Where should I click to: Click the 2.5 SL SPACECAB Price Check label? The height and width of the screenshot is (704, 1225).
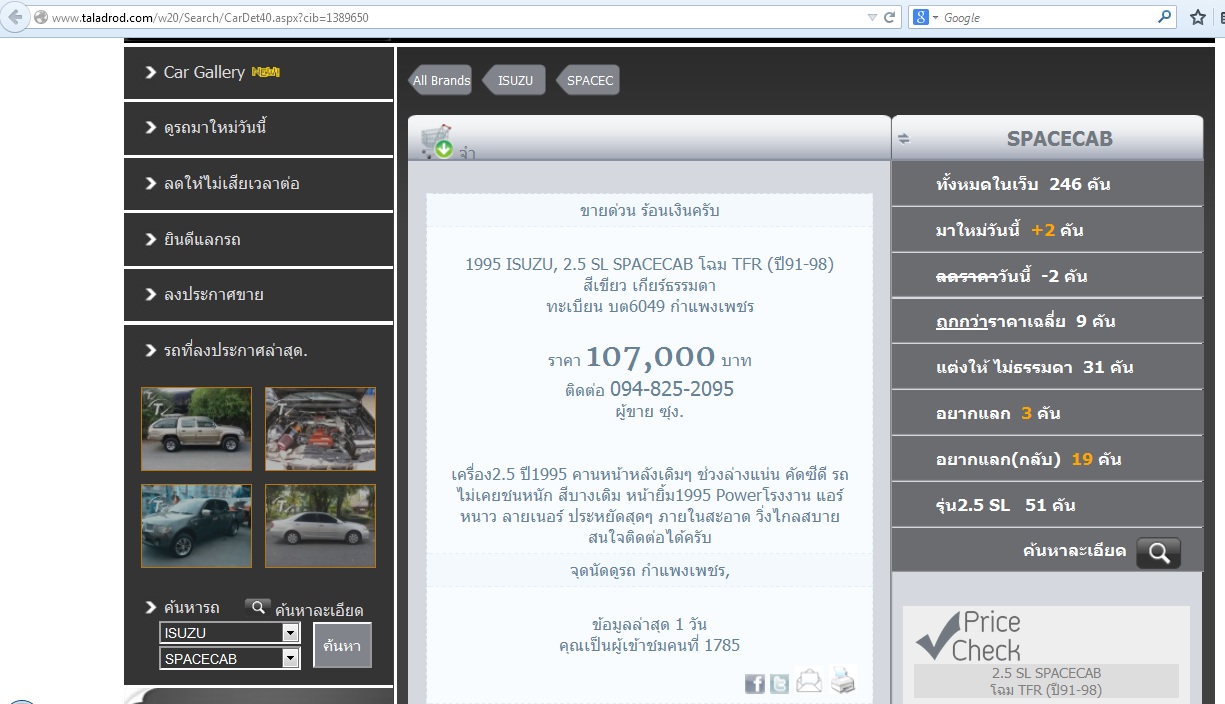point(1046,681)
